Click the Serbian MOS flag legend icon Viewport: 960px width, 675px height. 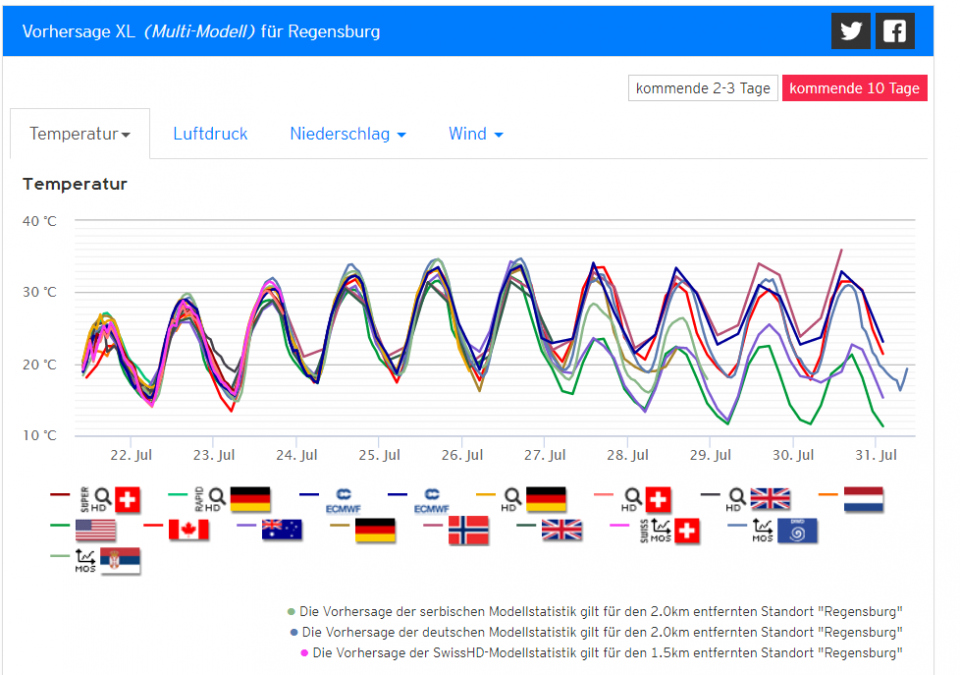pos(119,561)
